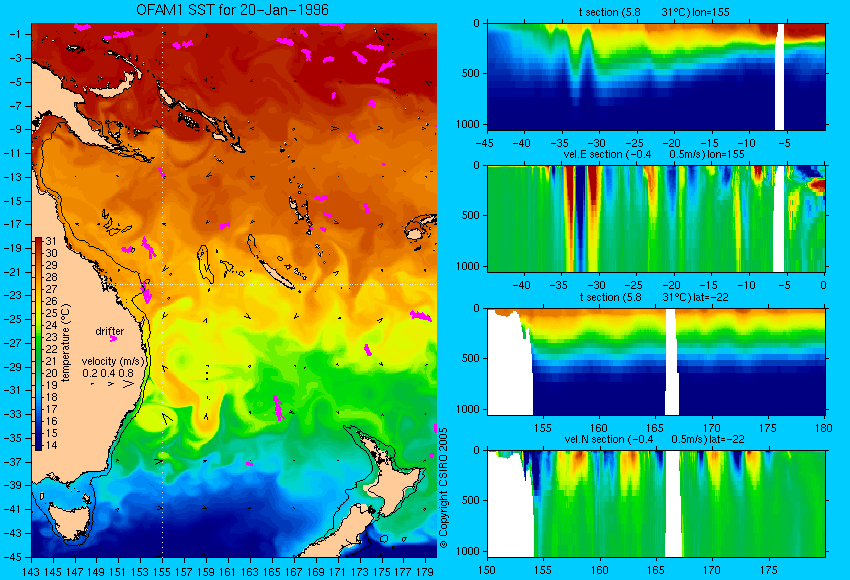
Task: Click map longitude tick label 179
Action: [x=425, y=571]
